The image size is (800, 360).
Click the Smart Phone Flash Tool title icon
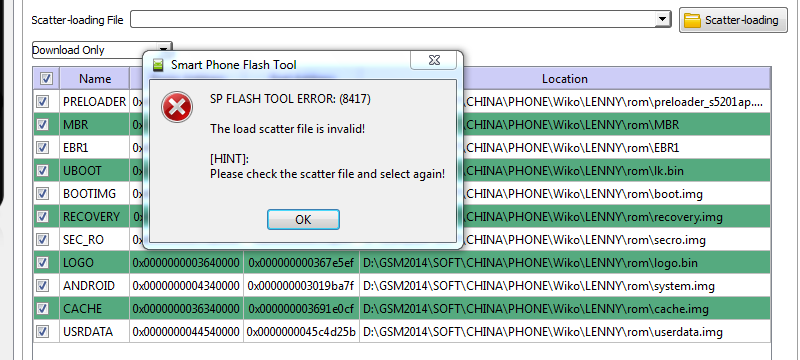click(x=159, y=65)
